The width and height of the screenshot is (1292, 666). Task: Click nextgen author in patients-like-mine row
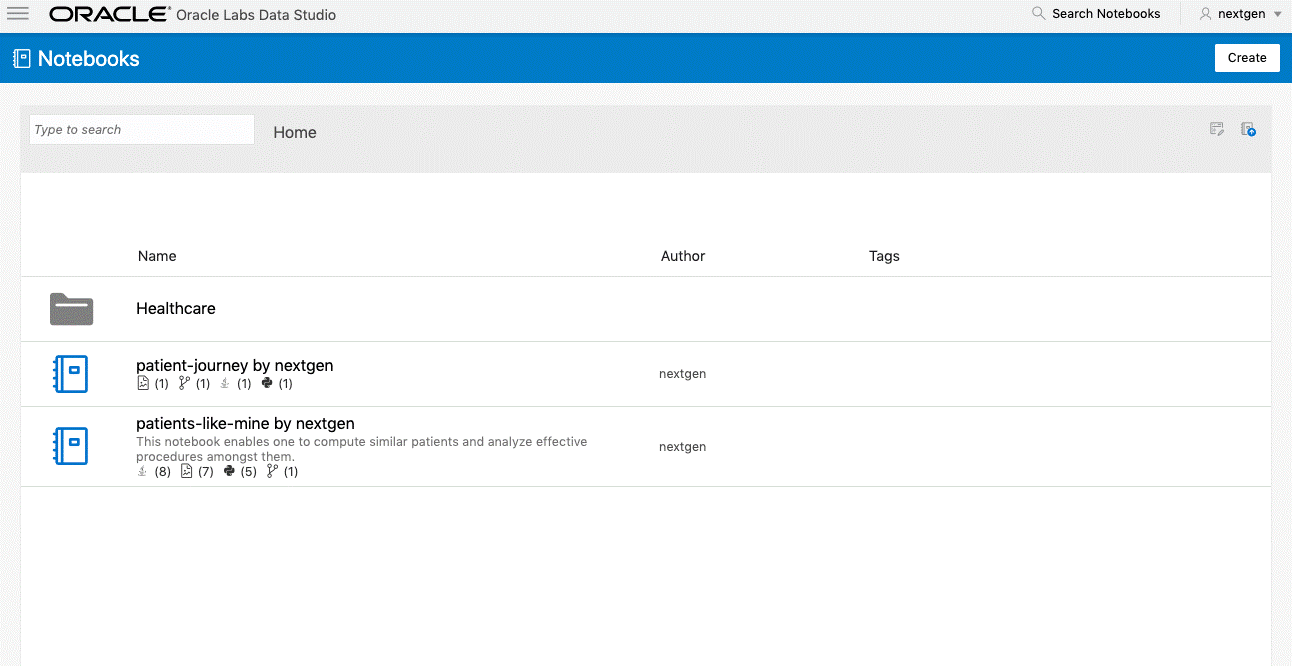683,447
